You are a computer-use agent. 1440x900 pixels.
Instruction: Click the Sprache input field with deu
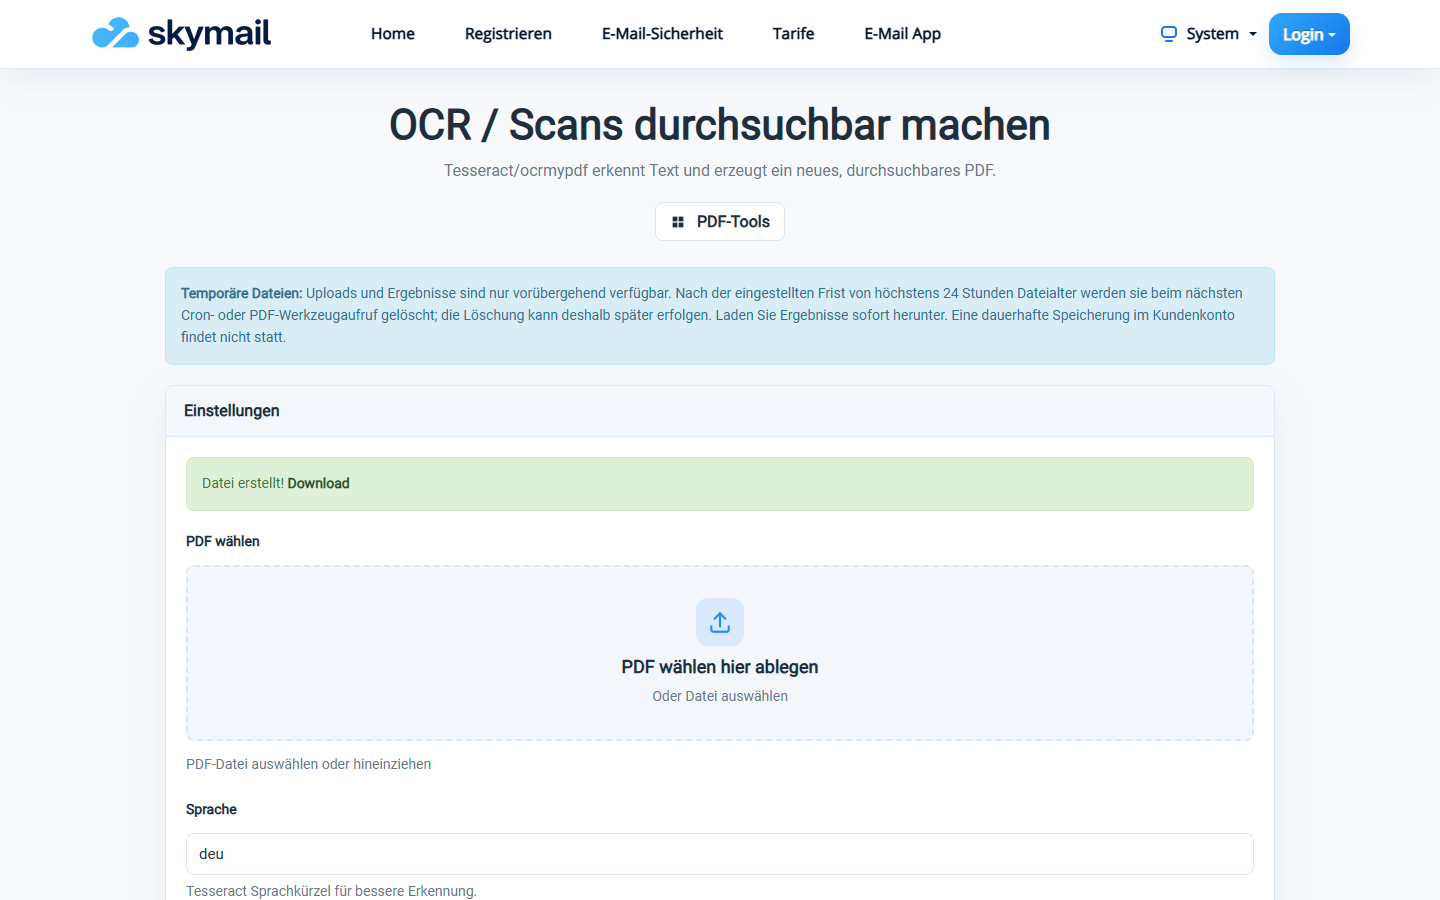tap(720, 854)
